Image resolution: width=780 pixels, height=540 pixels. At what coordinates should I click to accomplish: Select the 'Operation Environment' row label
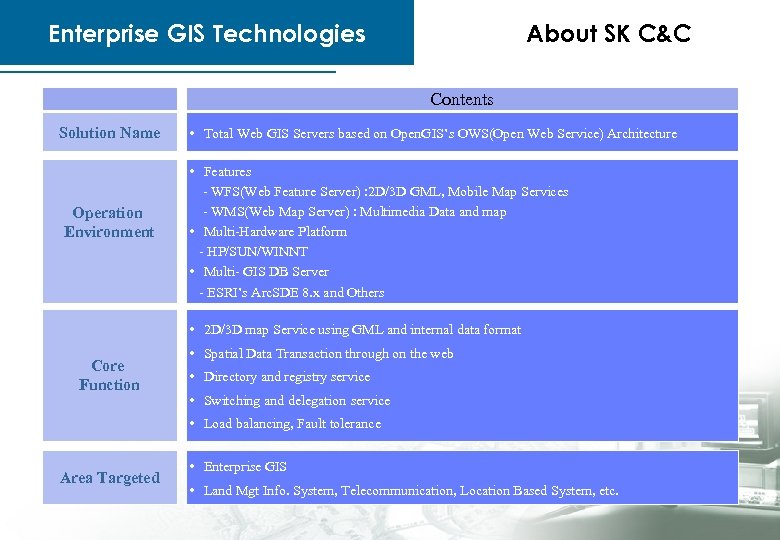pos(110,231)
